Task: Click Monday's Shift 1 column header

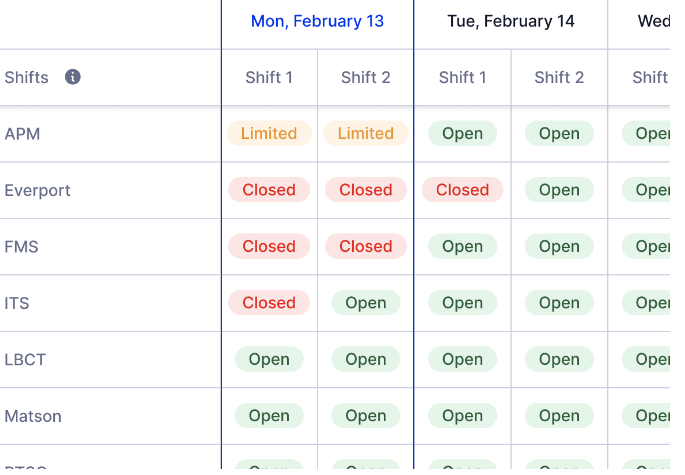Action: (269, 77)
